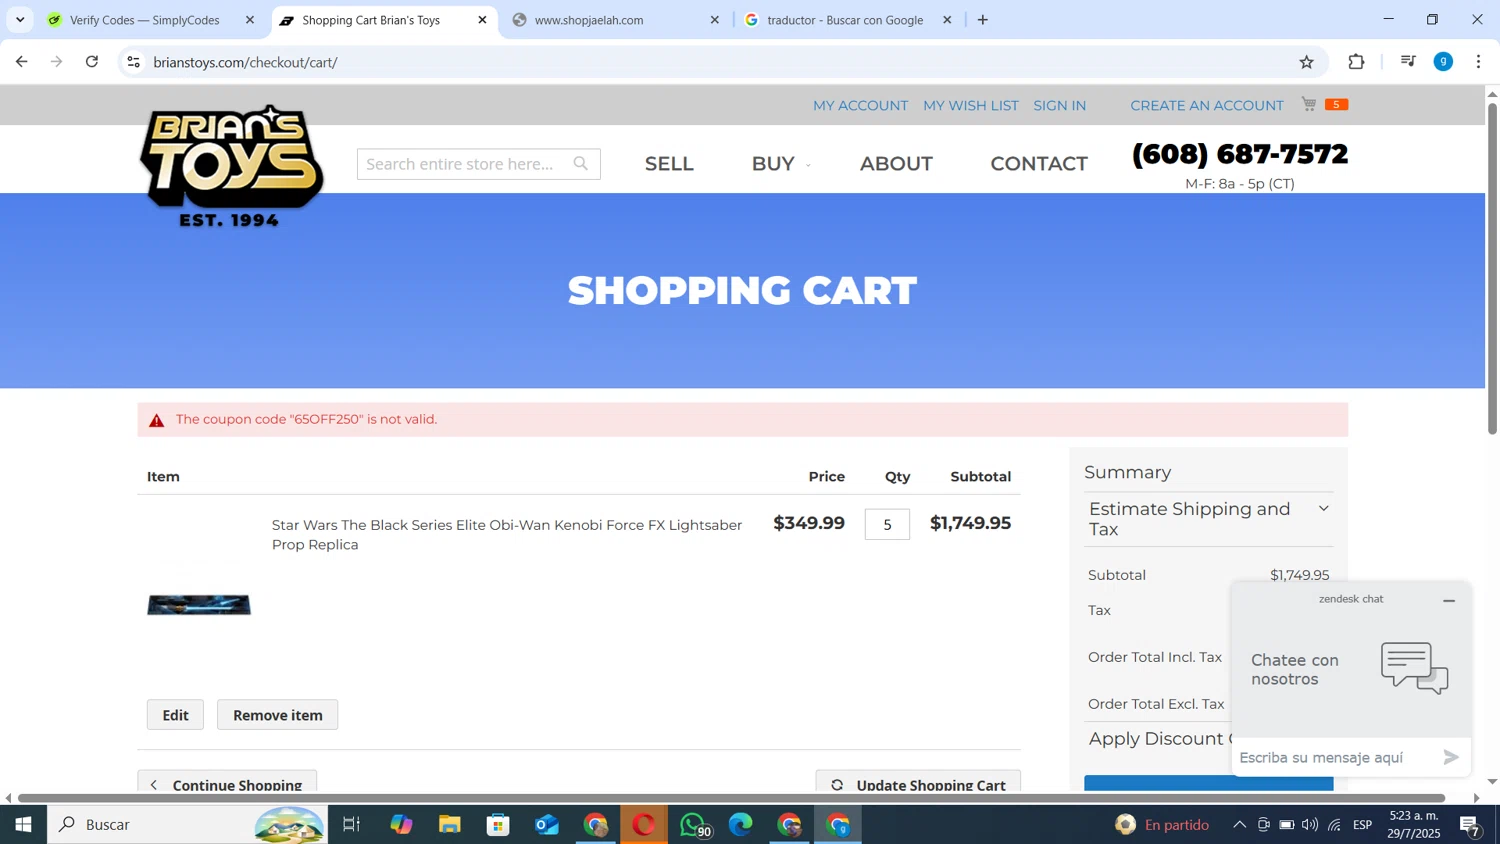Open Outlook from the taskbar

(x=547, y=825)
